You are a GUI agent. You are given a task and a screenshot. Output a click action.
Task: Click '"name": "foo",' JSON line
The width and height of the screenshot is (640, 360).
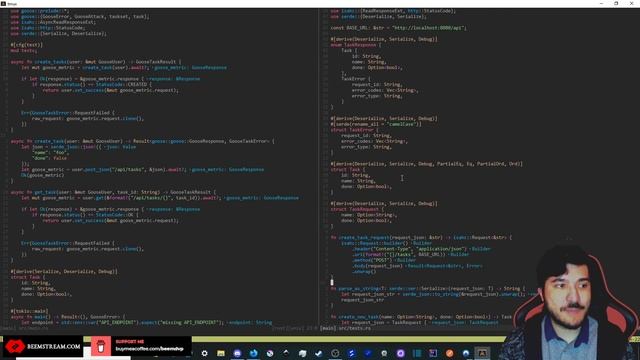click(51, 152)
